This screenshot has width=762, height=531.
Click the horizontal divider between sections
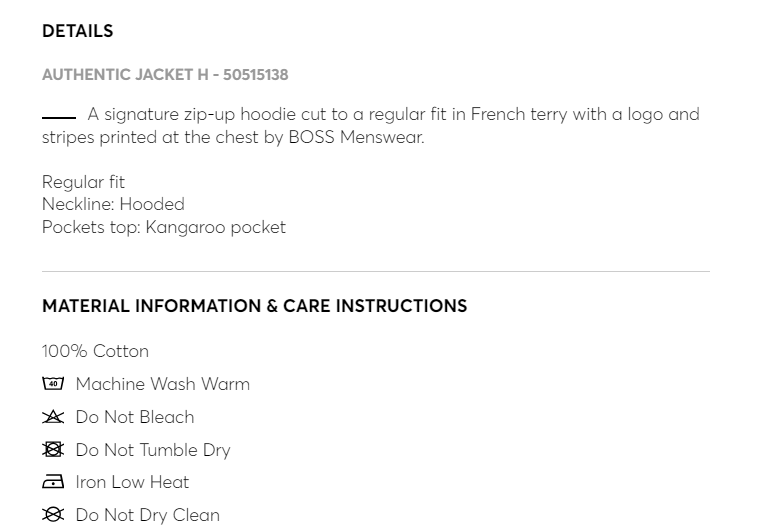(x=376, y=271)
